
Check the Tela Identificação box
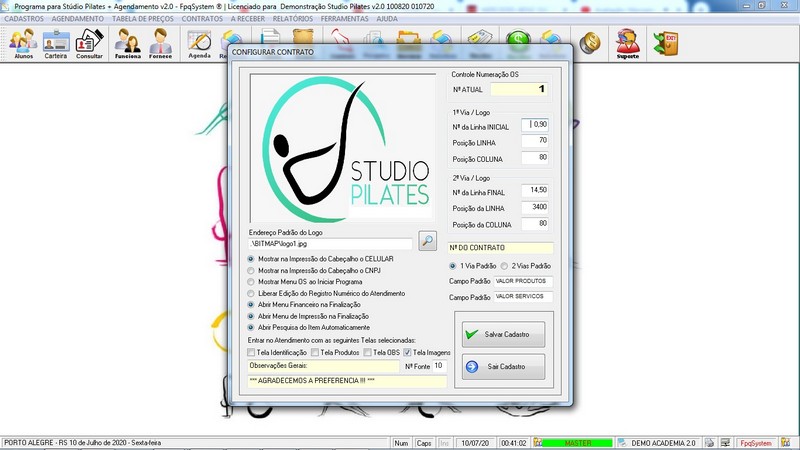click(x=251, y=353)
